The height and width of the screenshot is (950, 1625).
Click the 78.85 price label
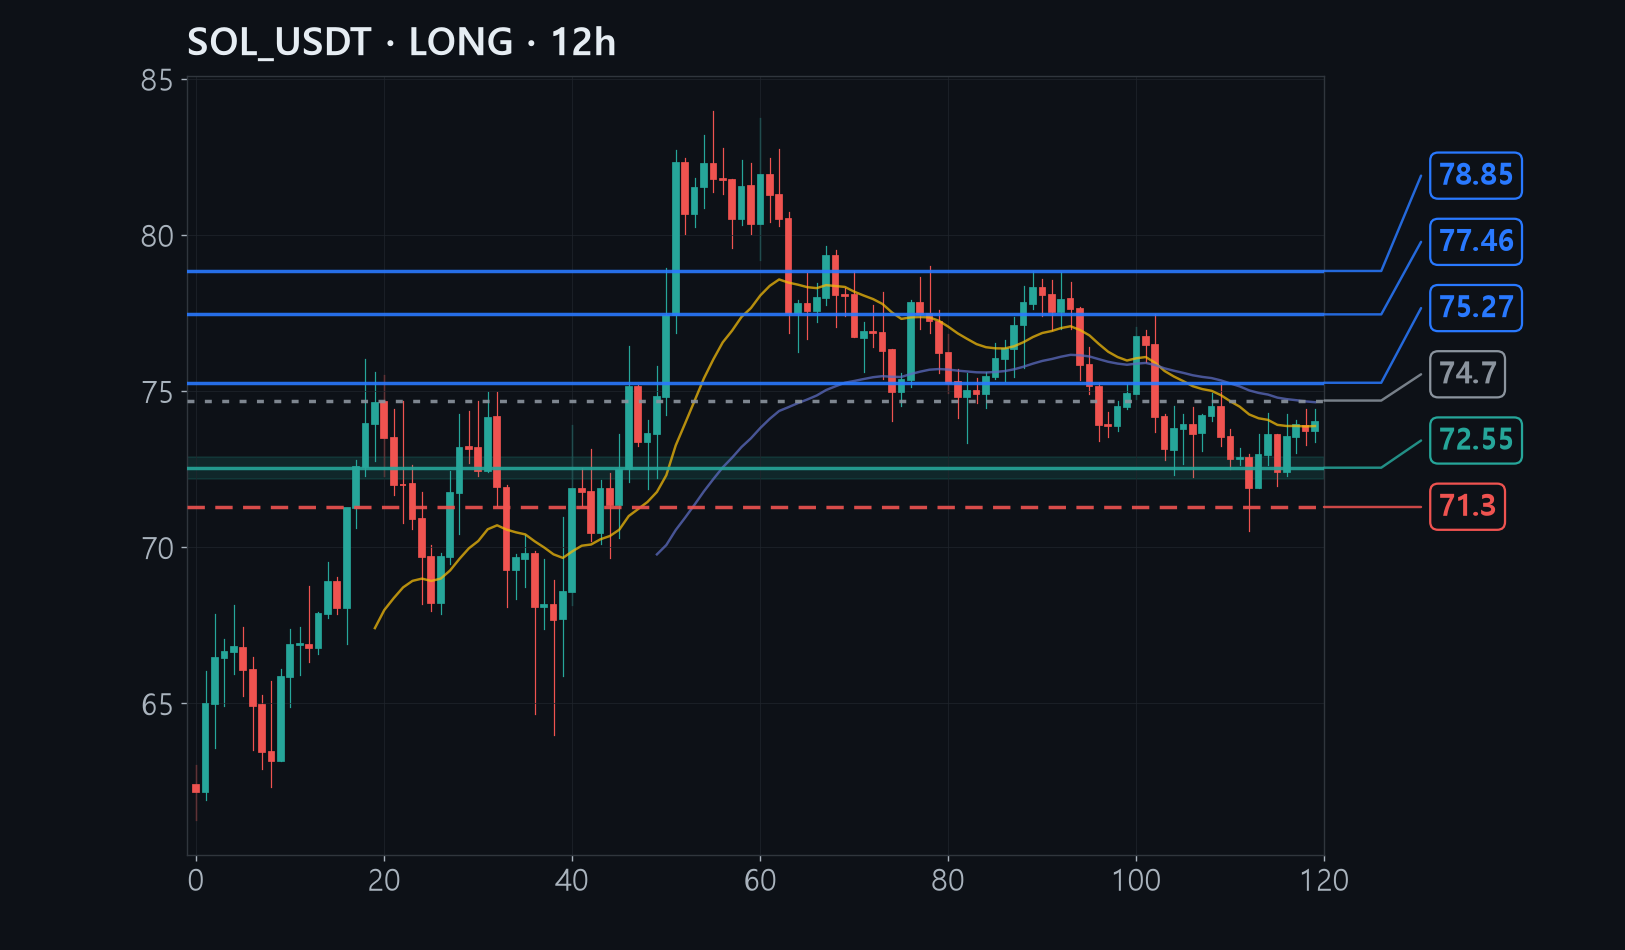(1476, 175)
